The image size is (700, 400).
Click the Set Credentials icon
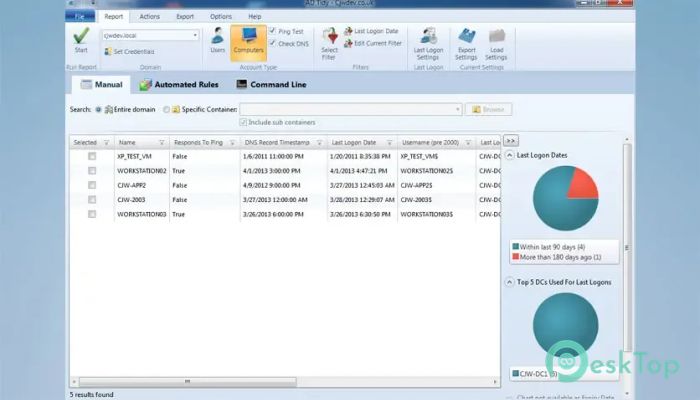click(x=108, y=52)
